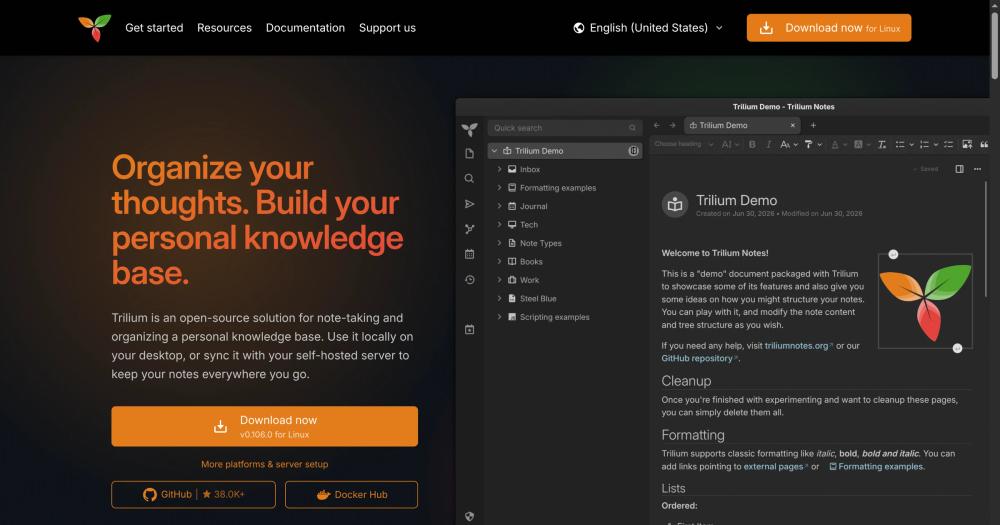1000x525 pixels.
Task: Close the Trilium Demo tab
Action: pos(793,125)
